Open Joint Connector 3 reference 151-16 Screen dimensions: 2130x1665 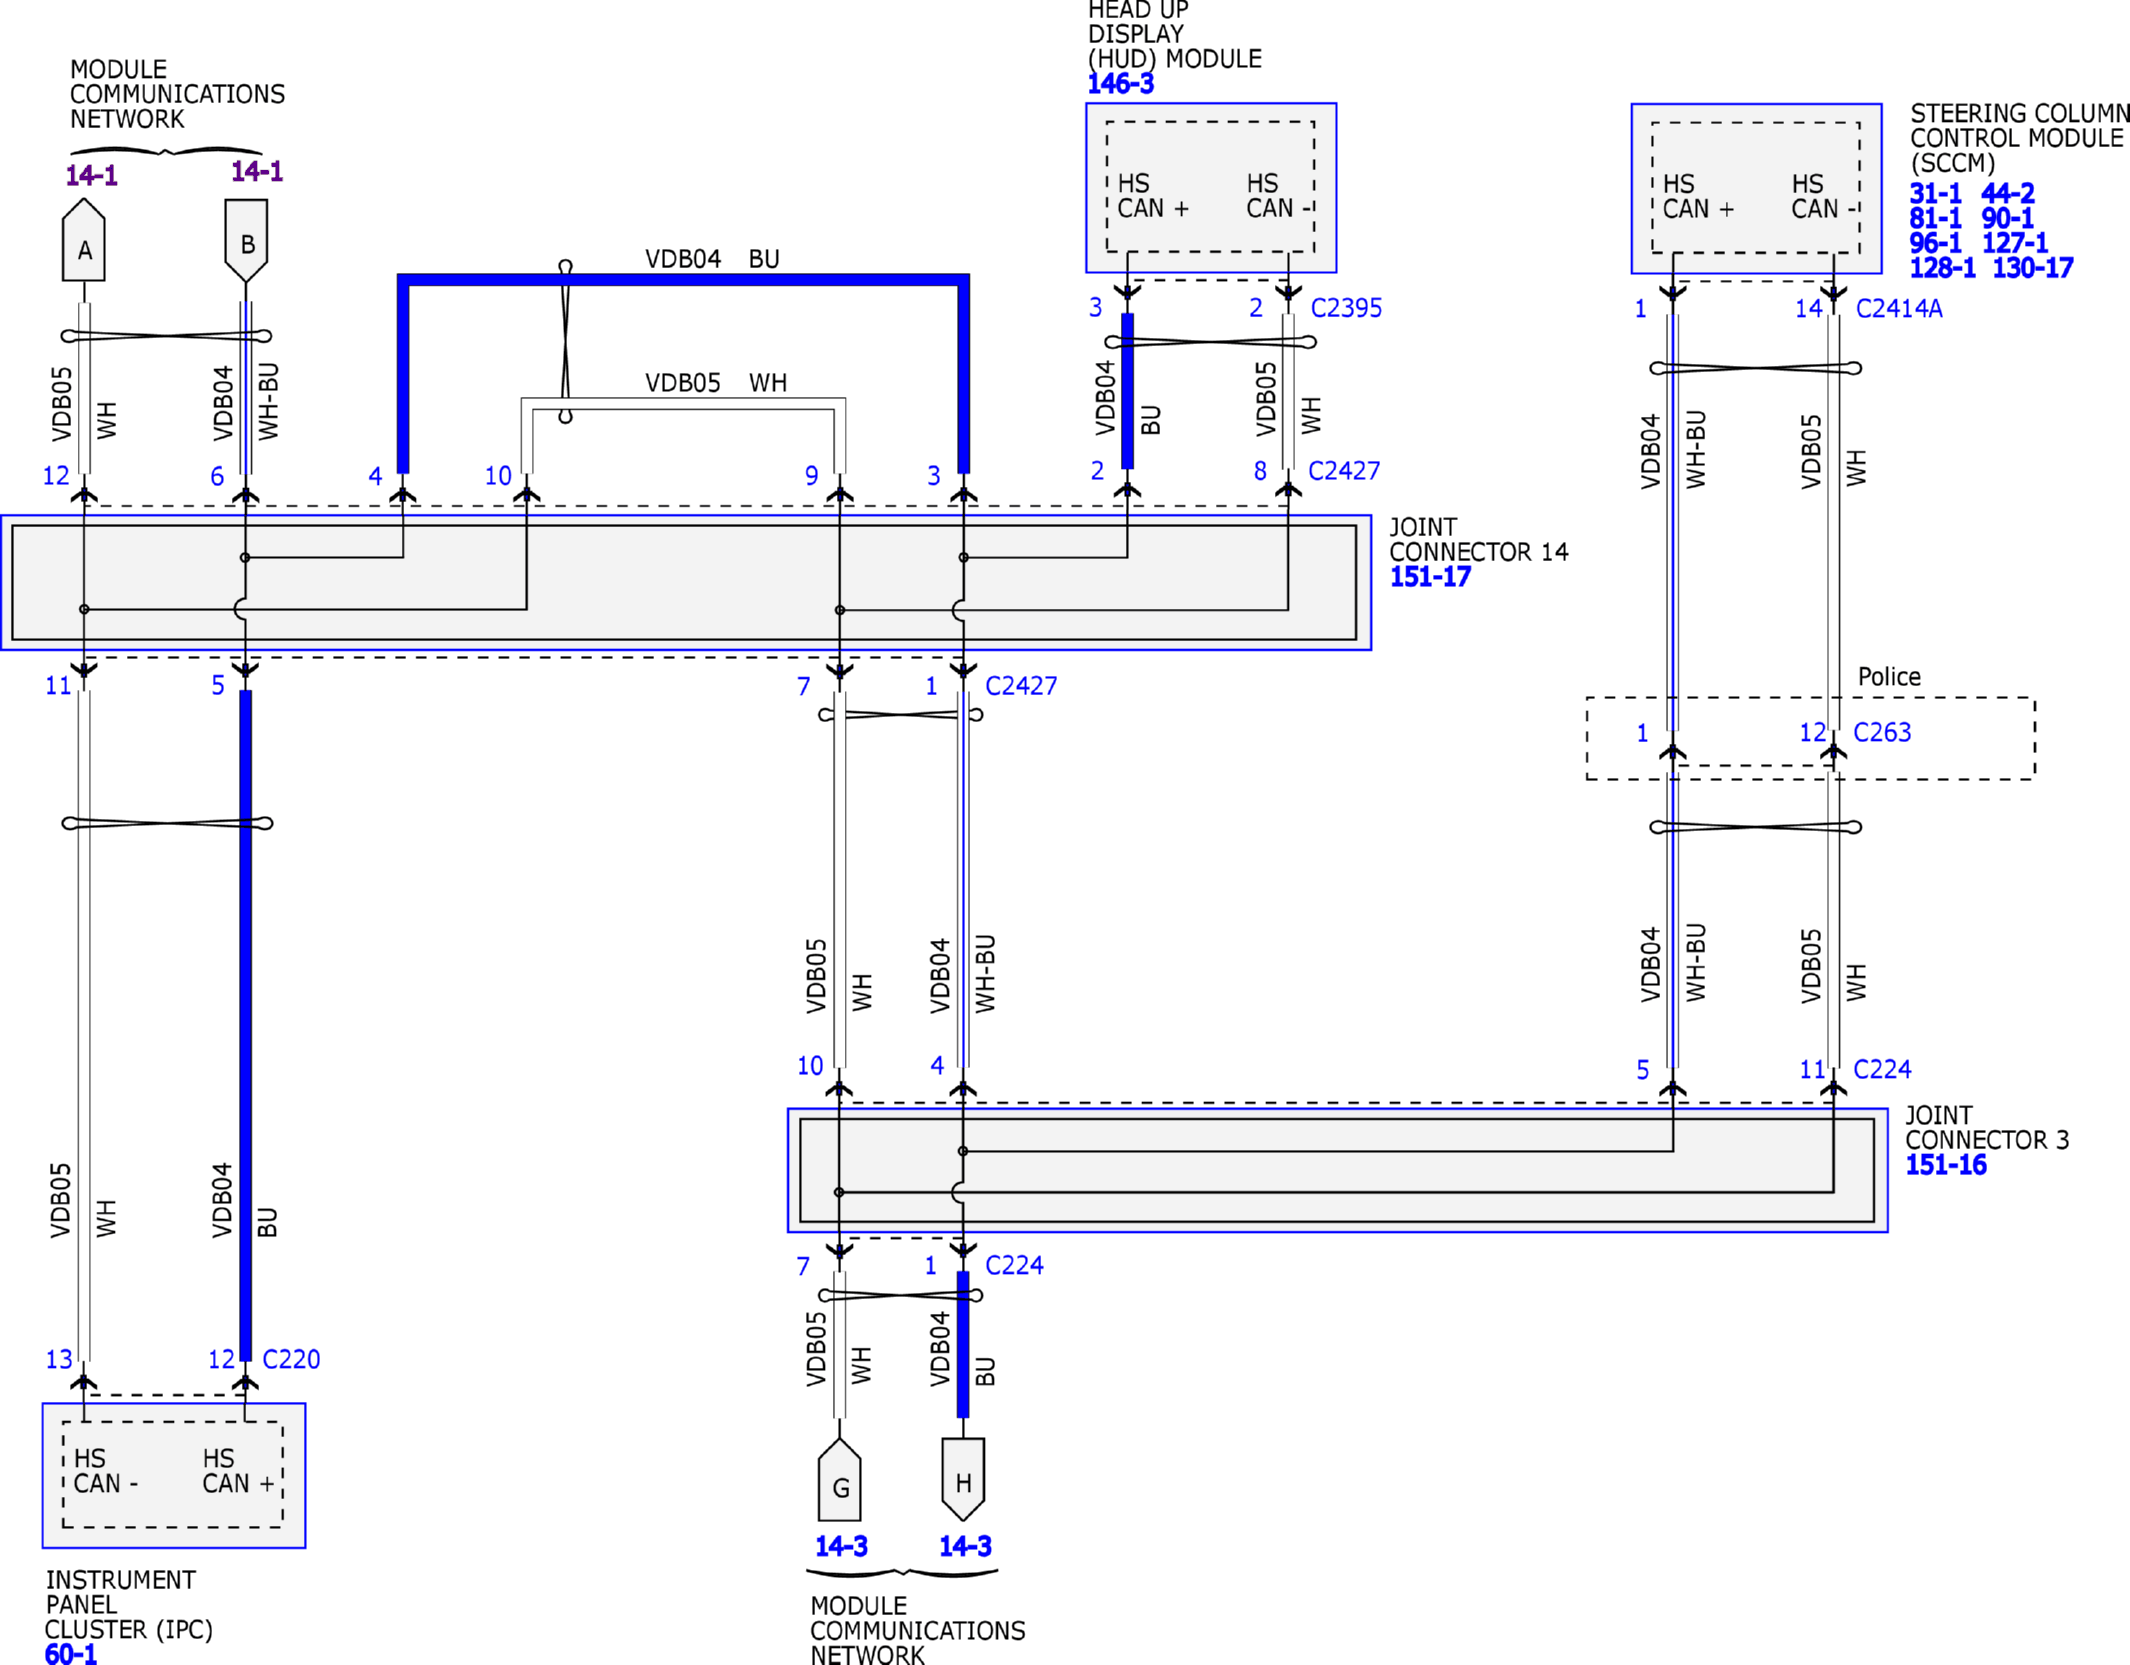1945,1165
